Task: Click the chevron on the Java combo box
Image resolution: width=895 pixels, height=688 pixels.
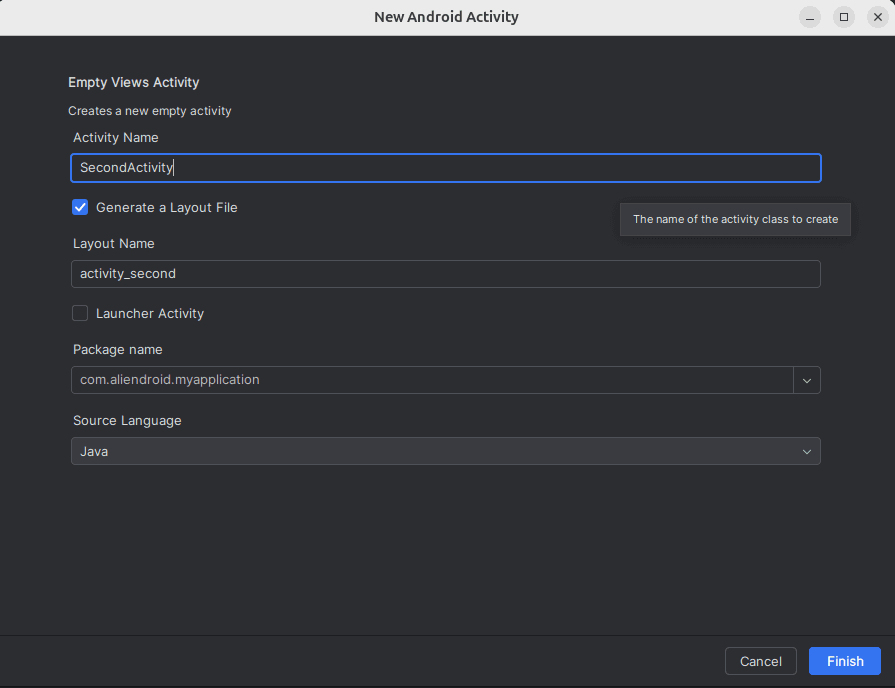Action: point(807,452)
